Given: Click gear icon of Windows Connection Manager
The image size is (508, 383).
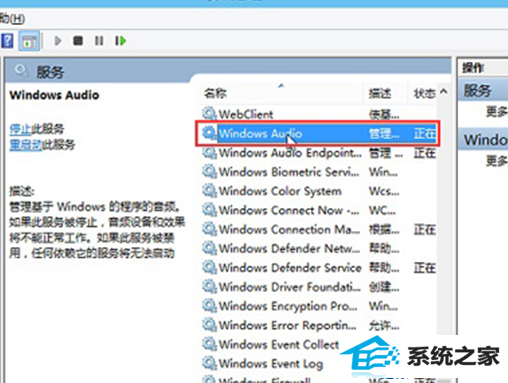Looking at the screenshot, I should pyautogui.click(x=209, y=229).
